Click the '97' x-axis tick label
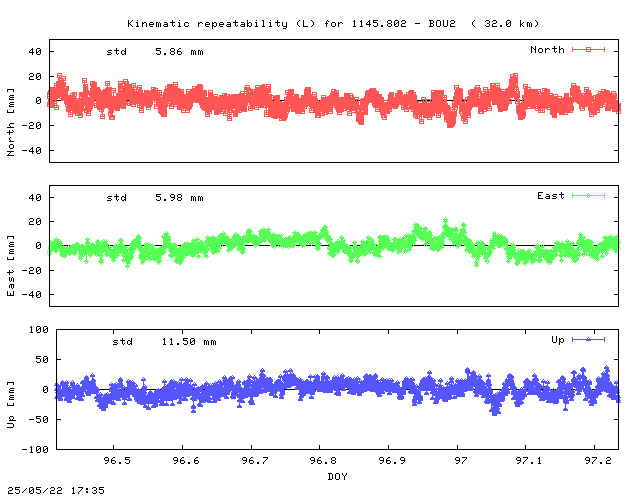This screenshot has height=496, width=640. 461,460
